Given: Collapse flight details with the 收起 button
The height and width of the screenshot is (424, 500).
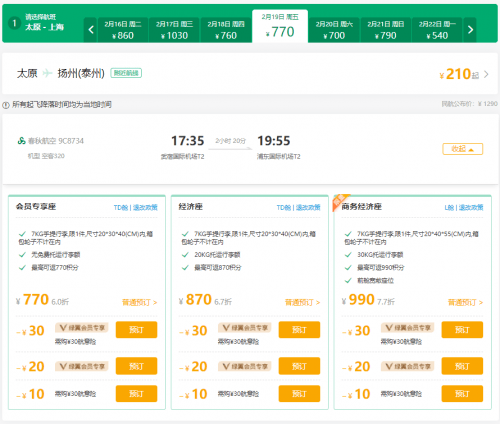Looking at the screenshot, I should coord(463,149).
